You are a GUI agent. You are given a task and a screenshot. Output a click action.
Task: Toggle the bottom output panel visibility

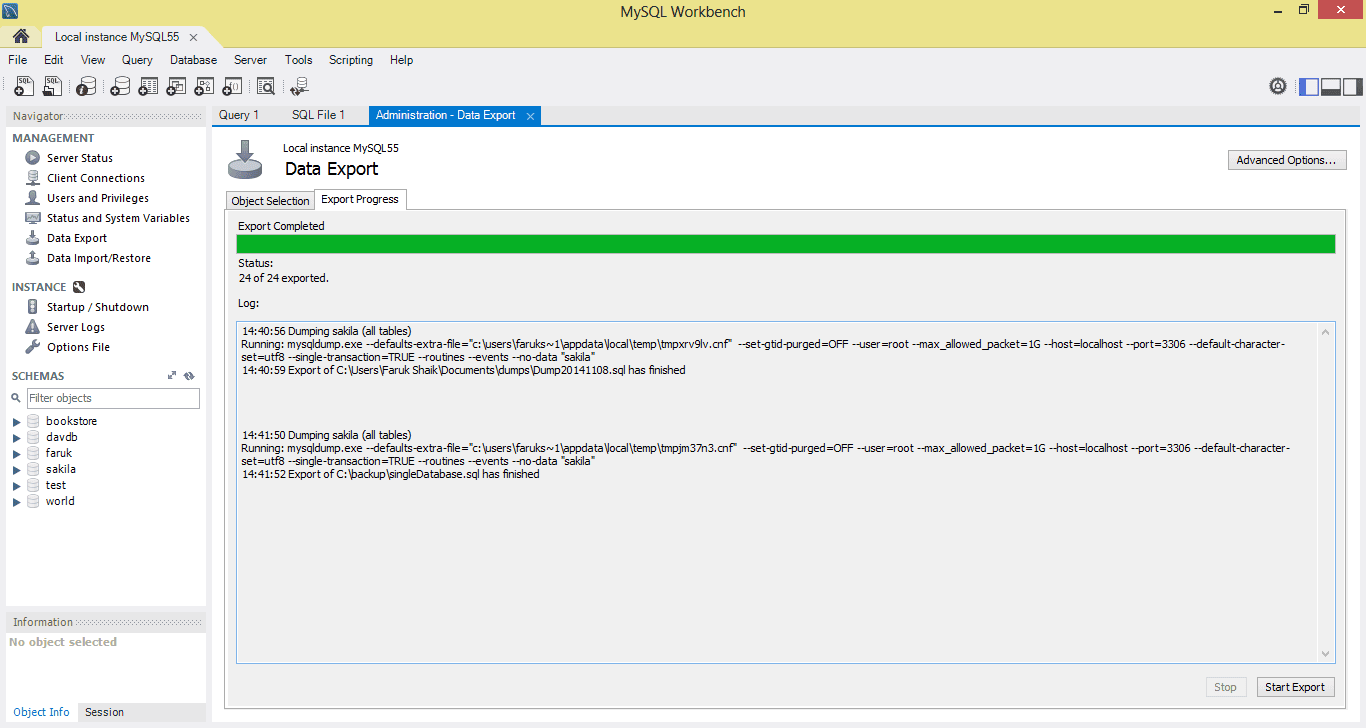[x=1331, y=87]
